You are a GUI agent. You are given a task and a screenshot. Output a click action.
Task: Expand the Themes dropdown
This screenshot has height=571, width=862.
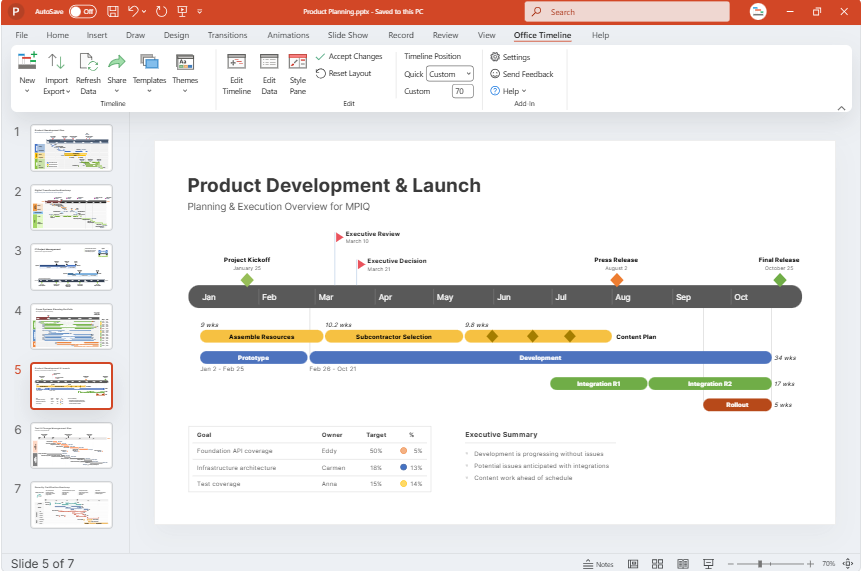pyautogui.click(x=185, y=91)
